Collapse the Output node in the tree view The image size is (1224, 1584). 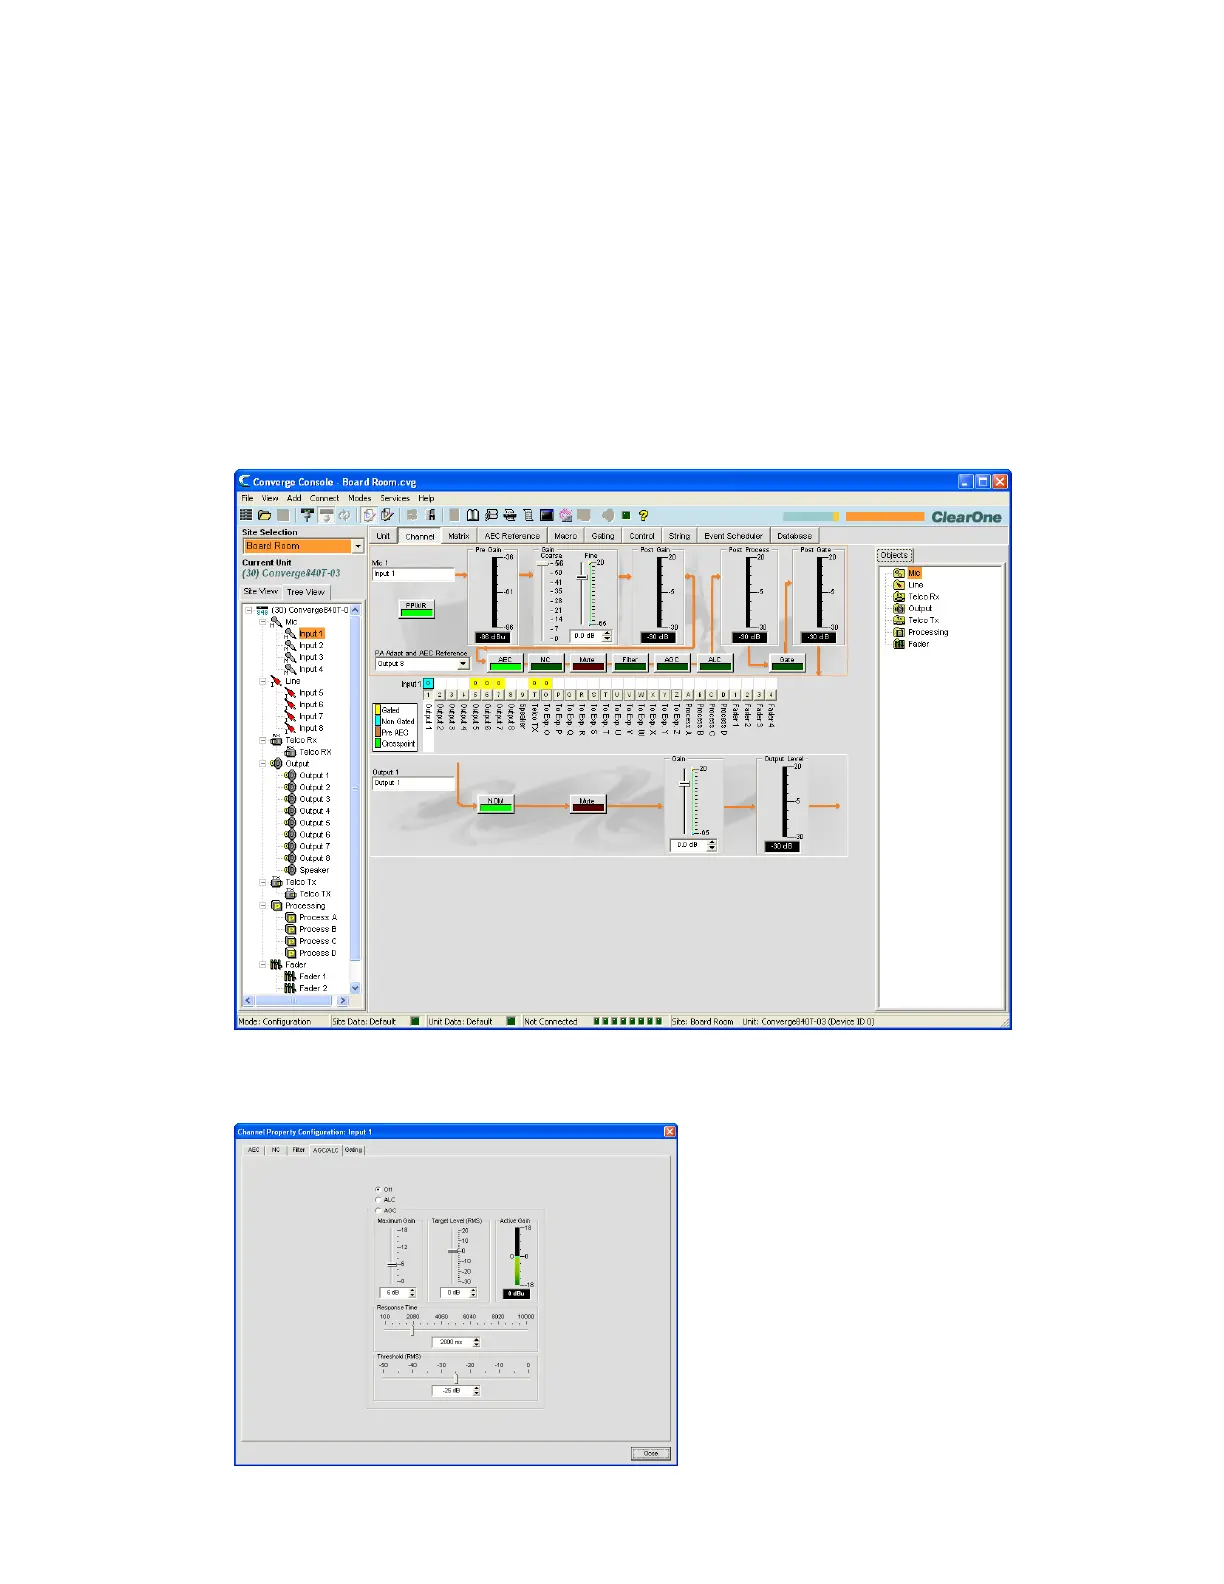click(264, 764)
